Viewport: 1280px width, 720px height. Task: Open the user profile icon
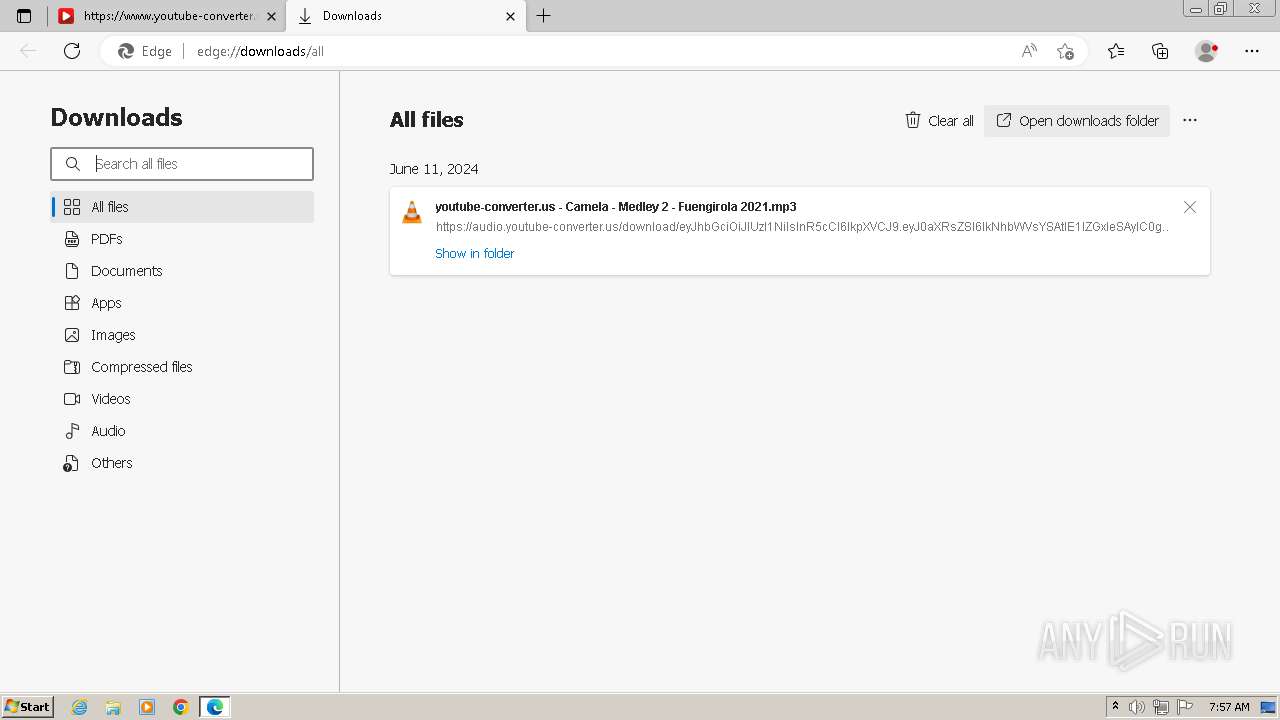(1206, 51)
